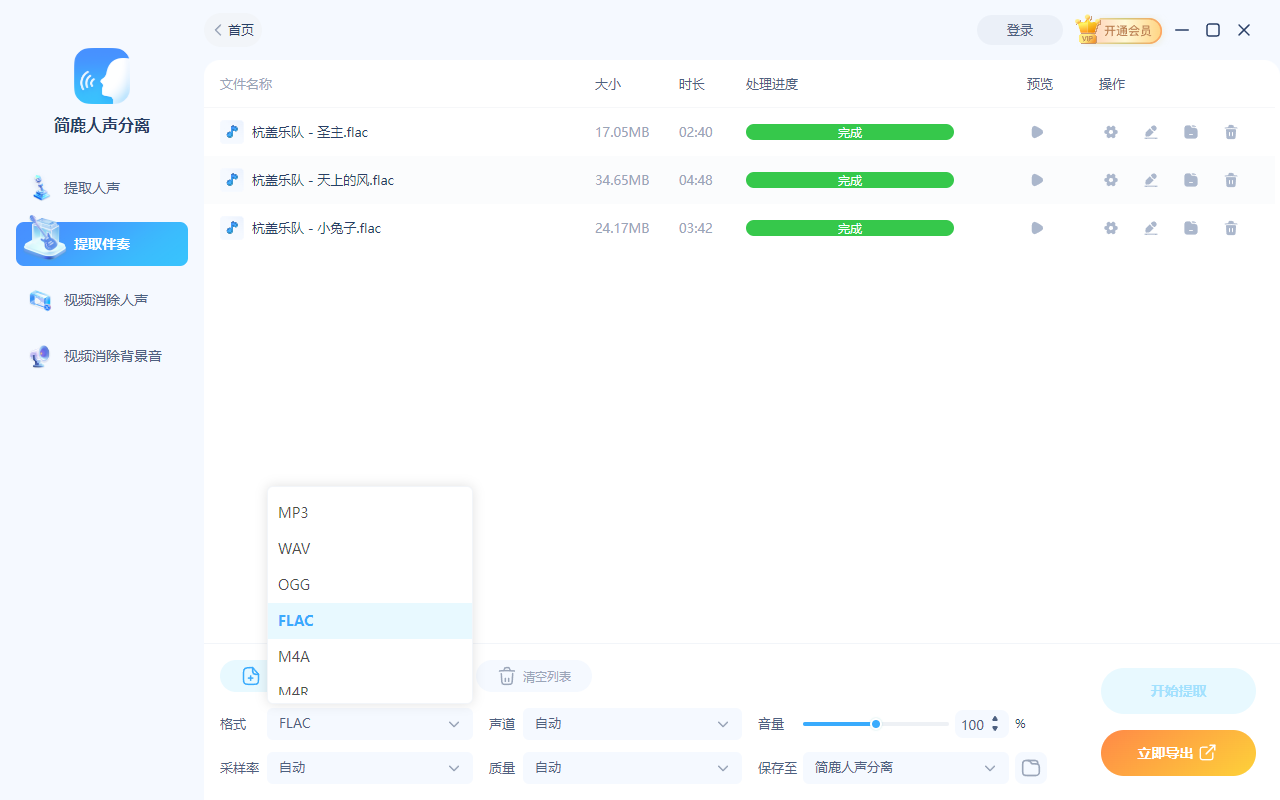Screen dimensions: 1280x800
Task: Click duration value 02:40
Action: pyautogui.click(x=696, y=132)
